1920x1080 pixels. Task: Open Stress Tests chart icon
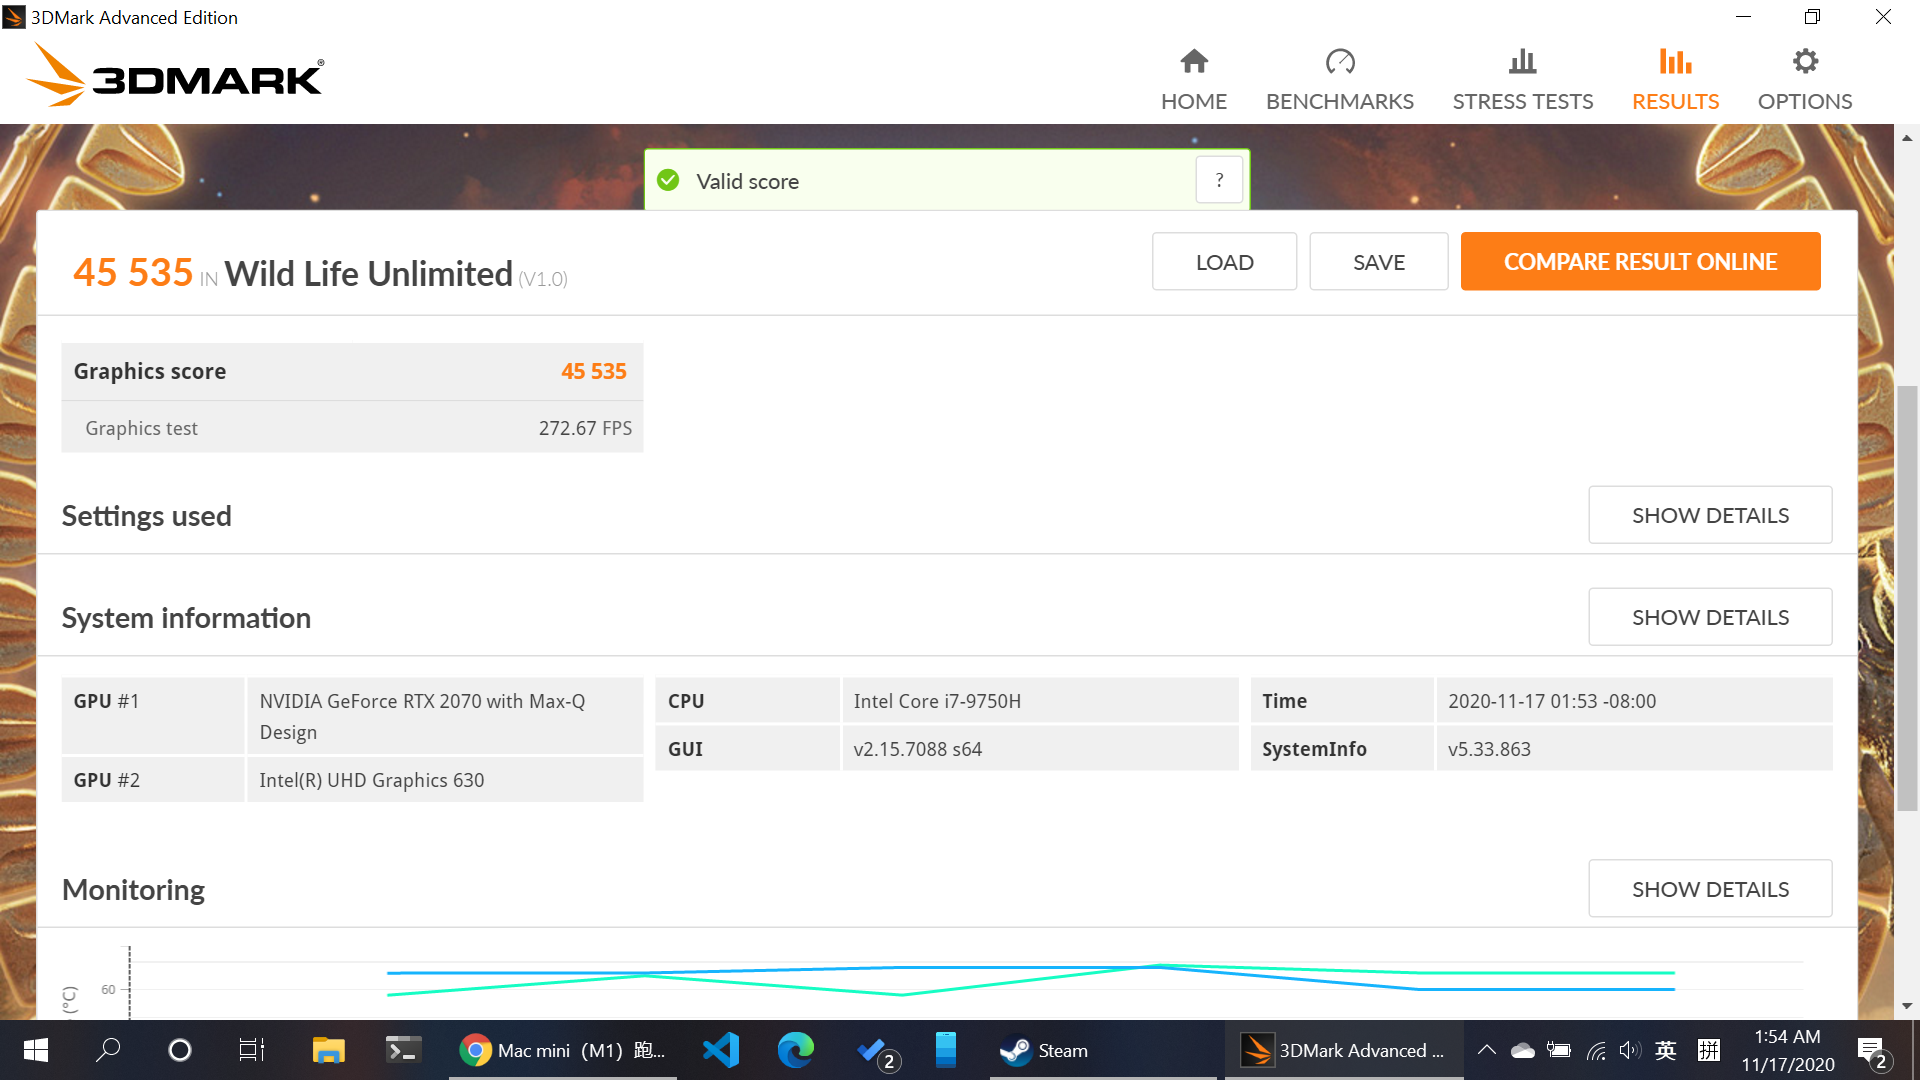(1522, 62)
